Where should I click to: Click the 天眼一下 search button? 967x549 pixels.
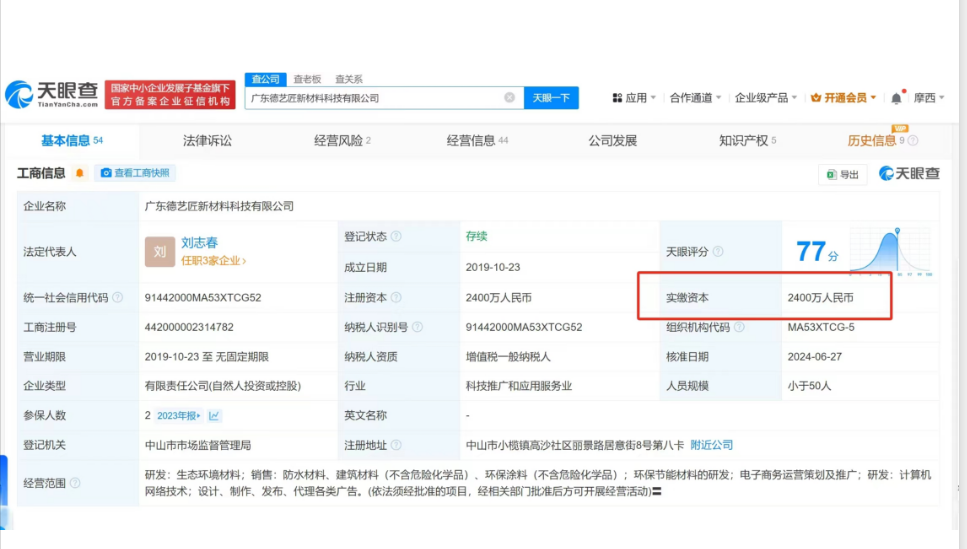[551, 98]
